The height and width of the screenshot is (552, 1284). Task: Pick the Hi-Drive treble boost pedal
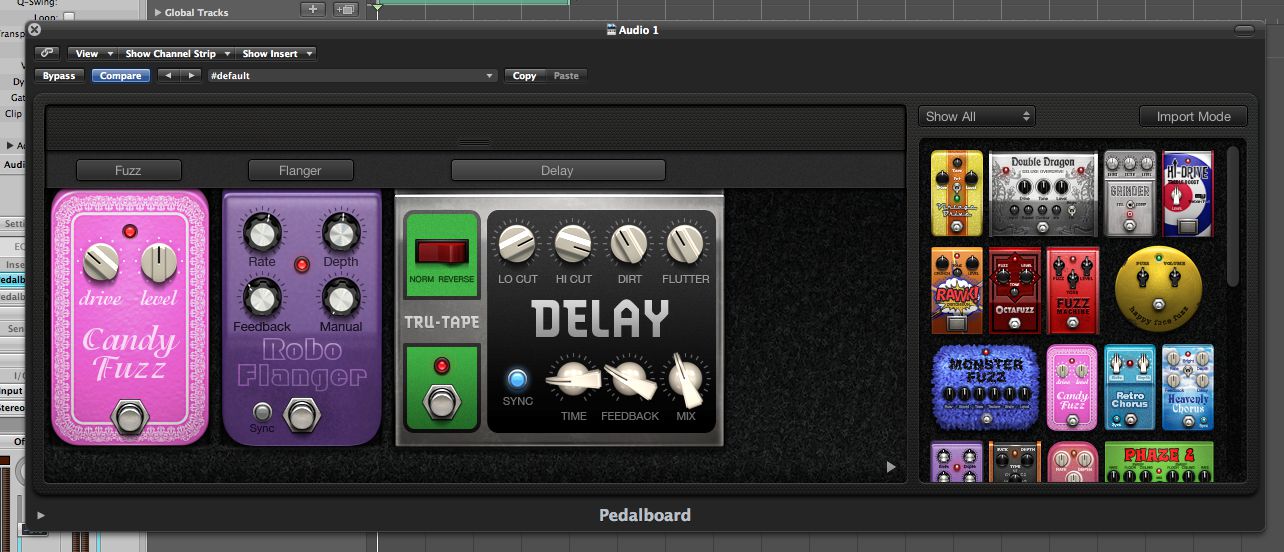(x=1188, y=194)
